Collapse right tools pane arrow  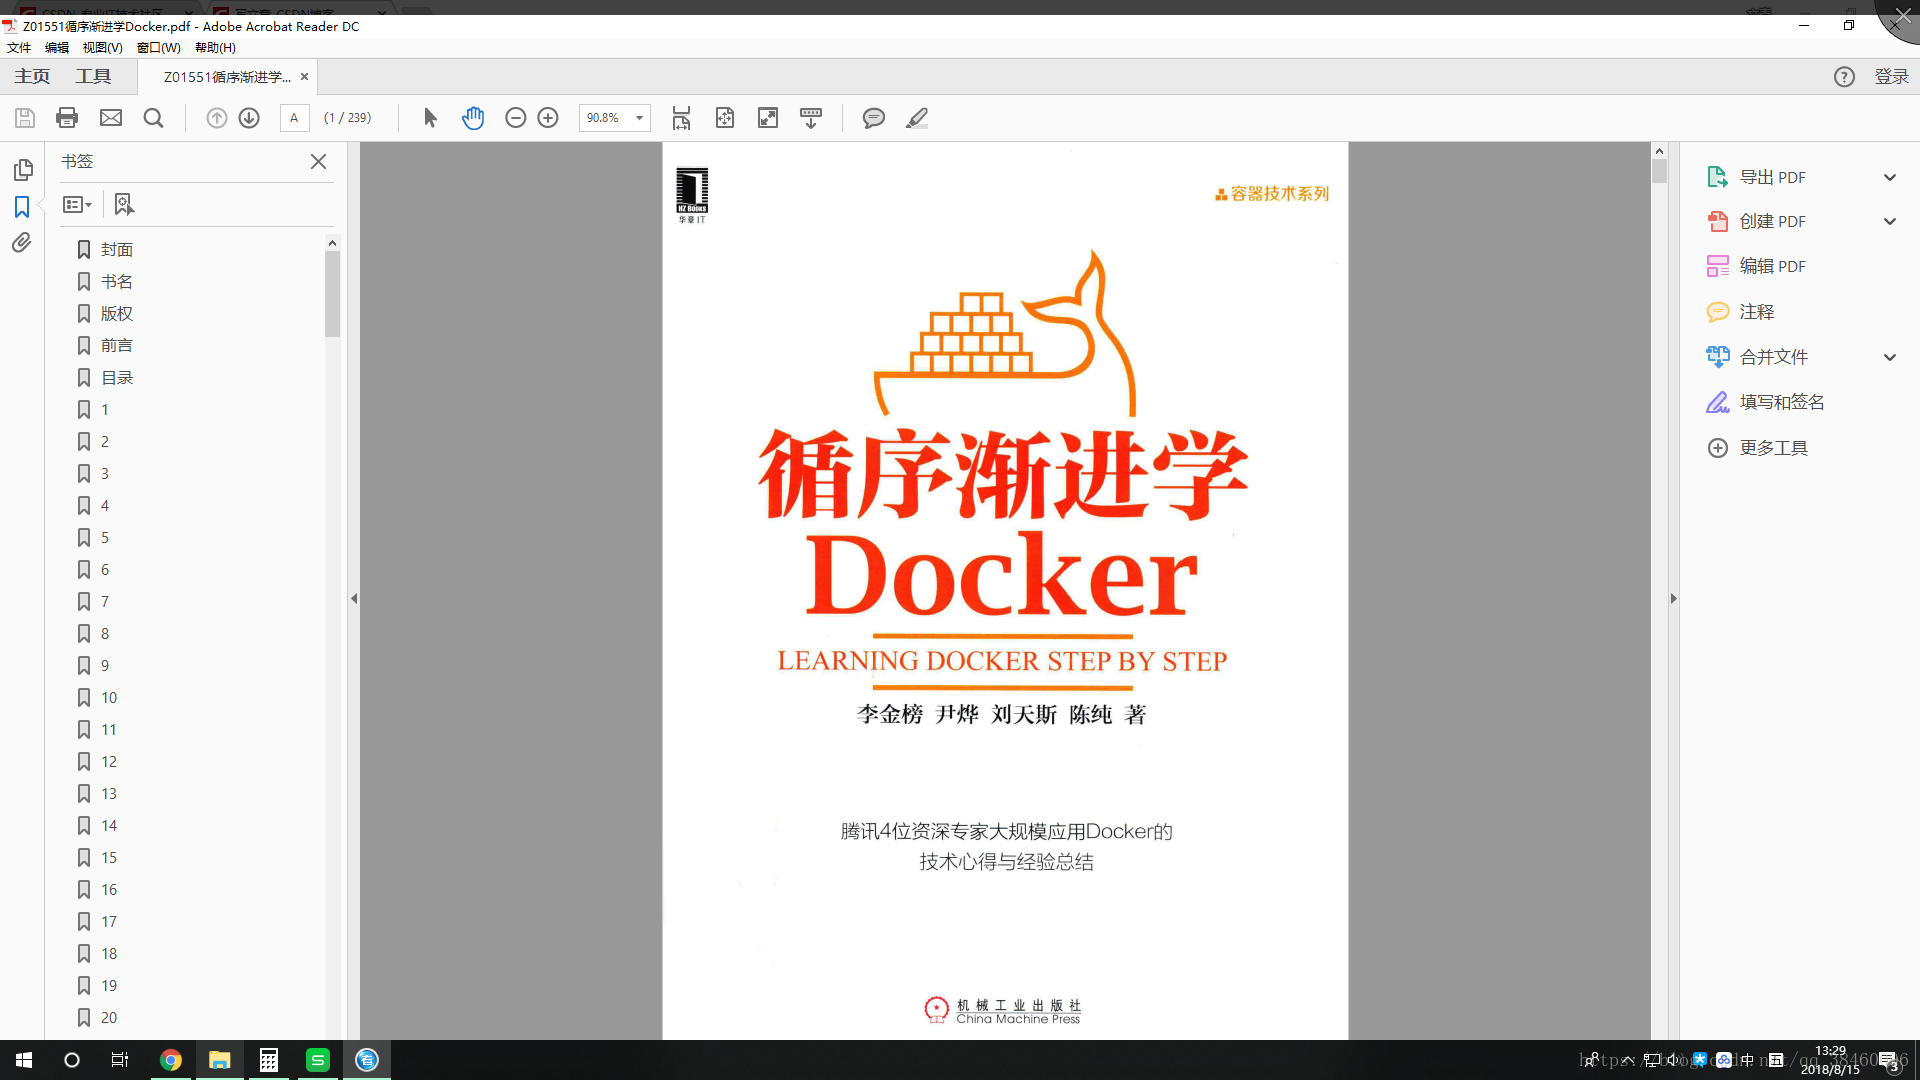coord(1673,598)
